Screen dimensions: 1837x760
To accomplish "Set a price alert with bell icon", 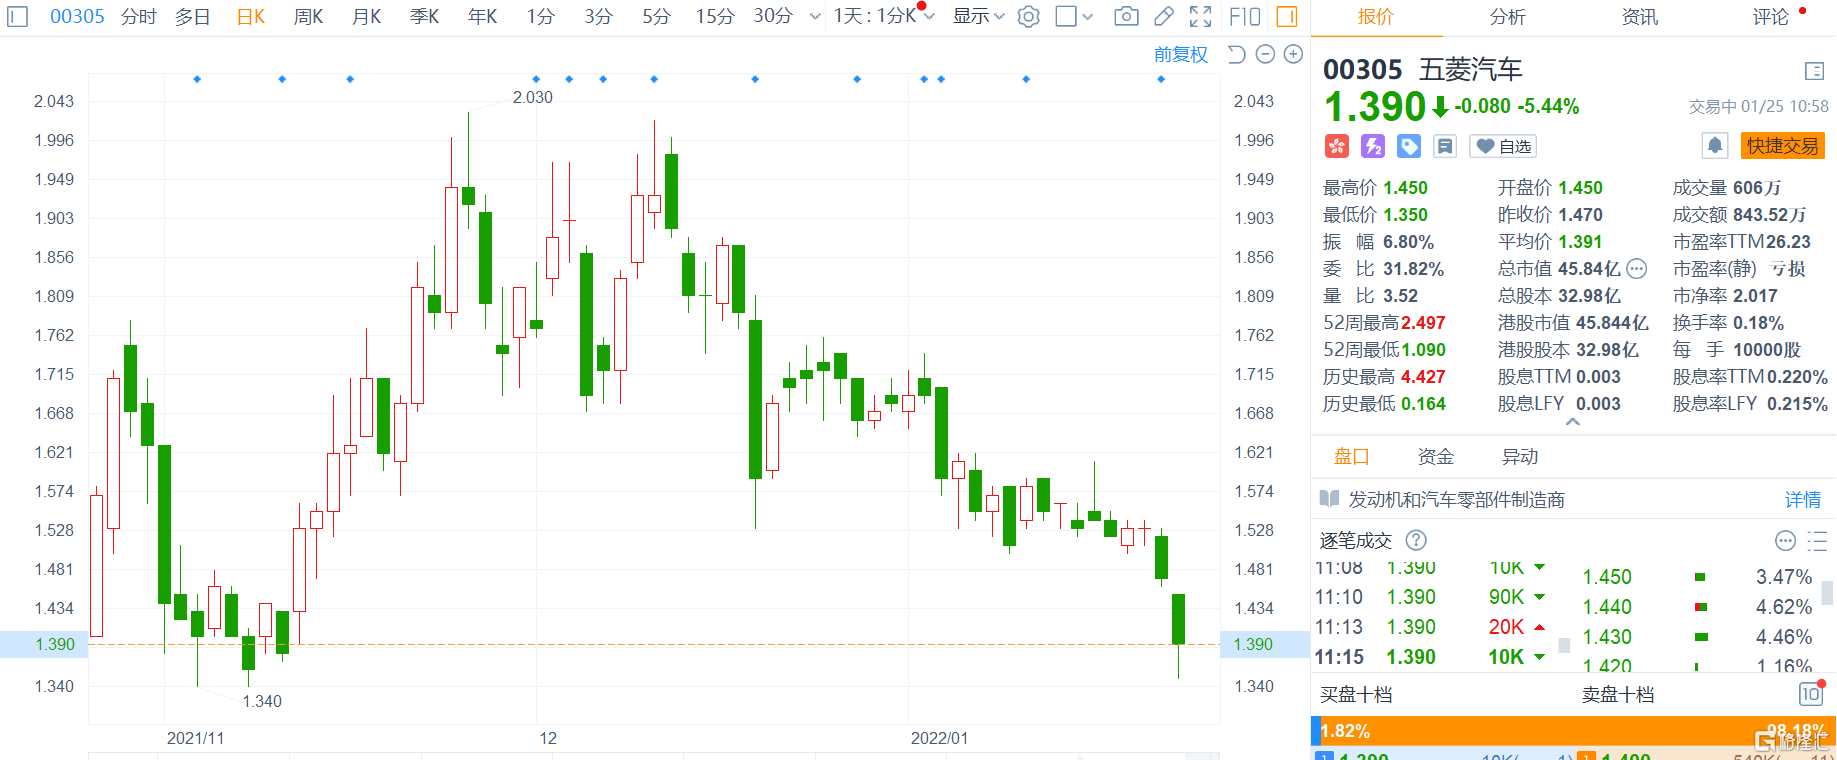I will 1714,146.
